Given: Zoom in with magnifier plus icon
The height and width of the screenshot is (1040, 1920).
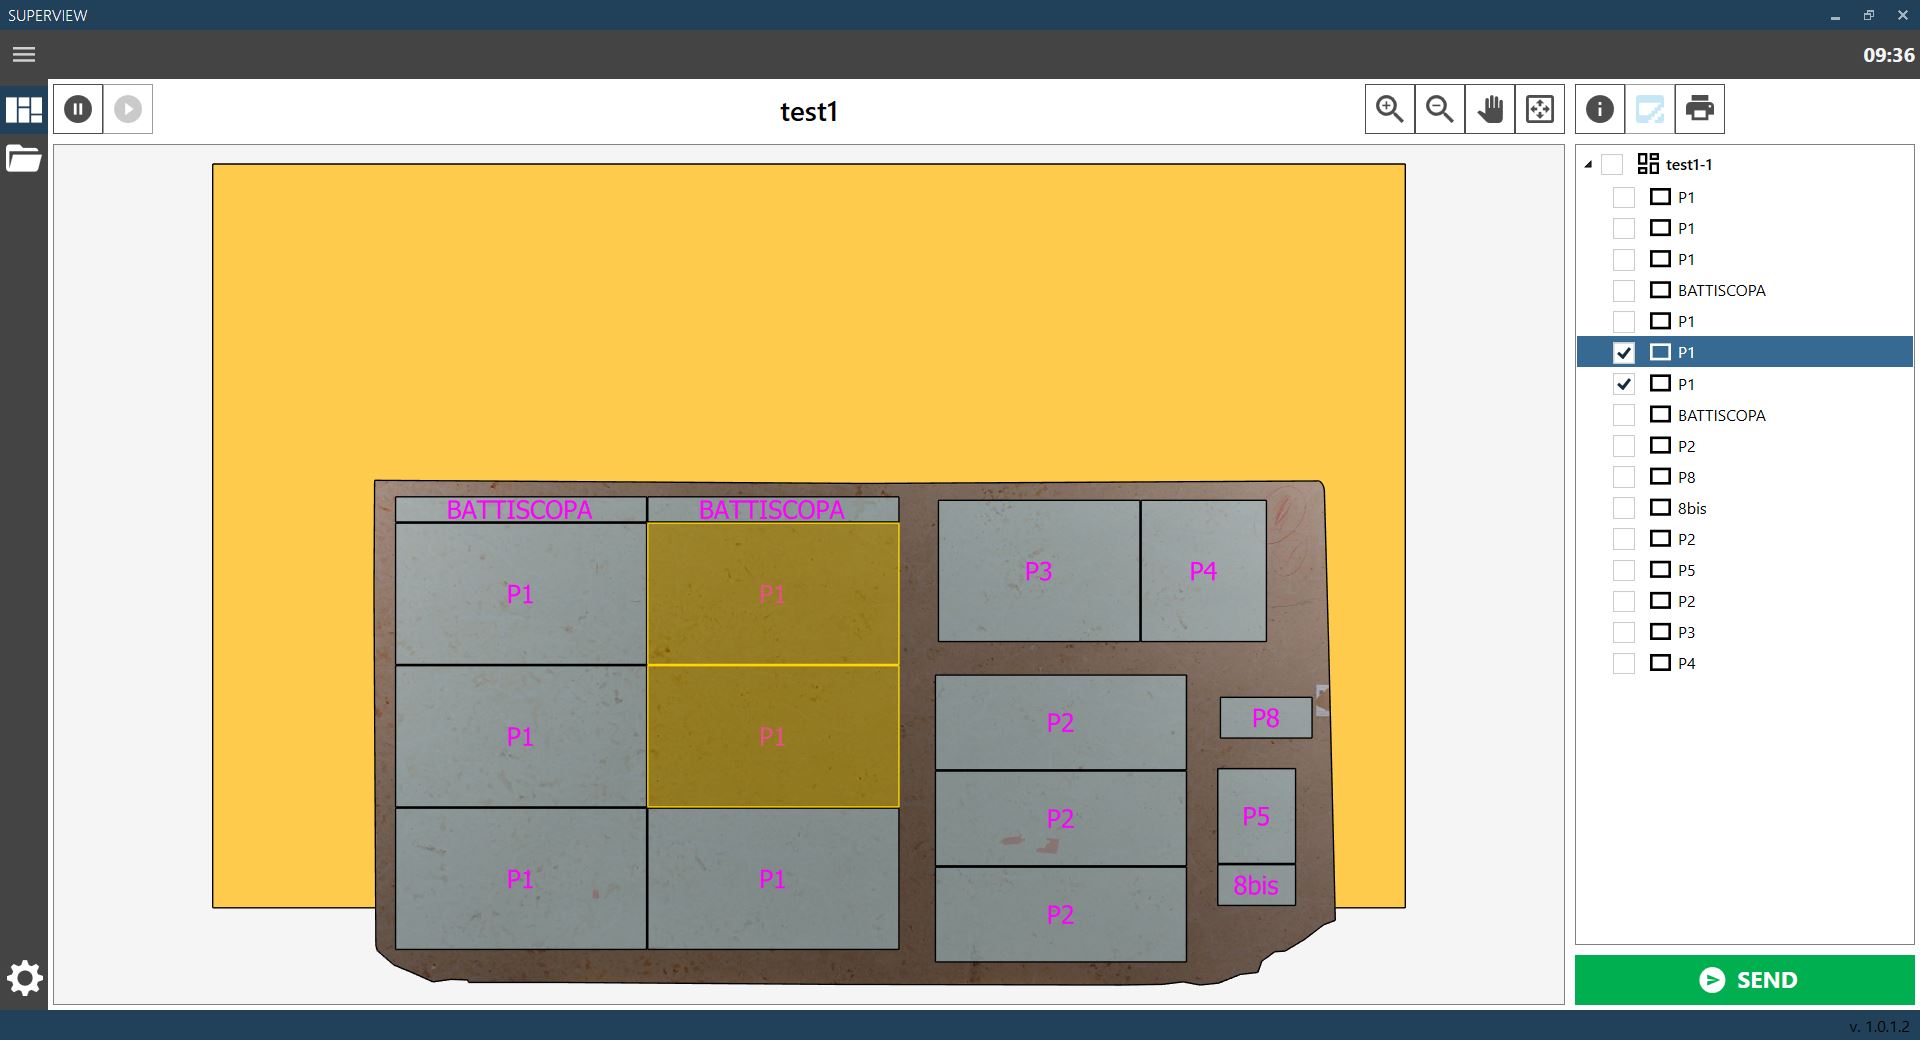Looking at the screenshot, I should click(1390, 109).
